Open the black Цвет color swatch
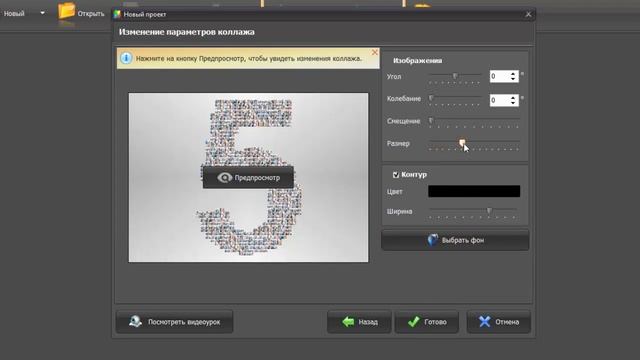The image size is (640, 360). click(474, 191)
